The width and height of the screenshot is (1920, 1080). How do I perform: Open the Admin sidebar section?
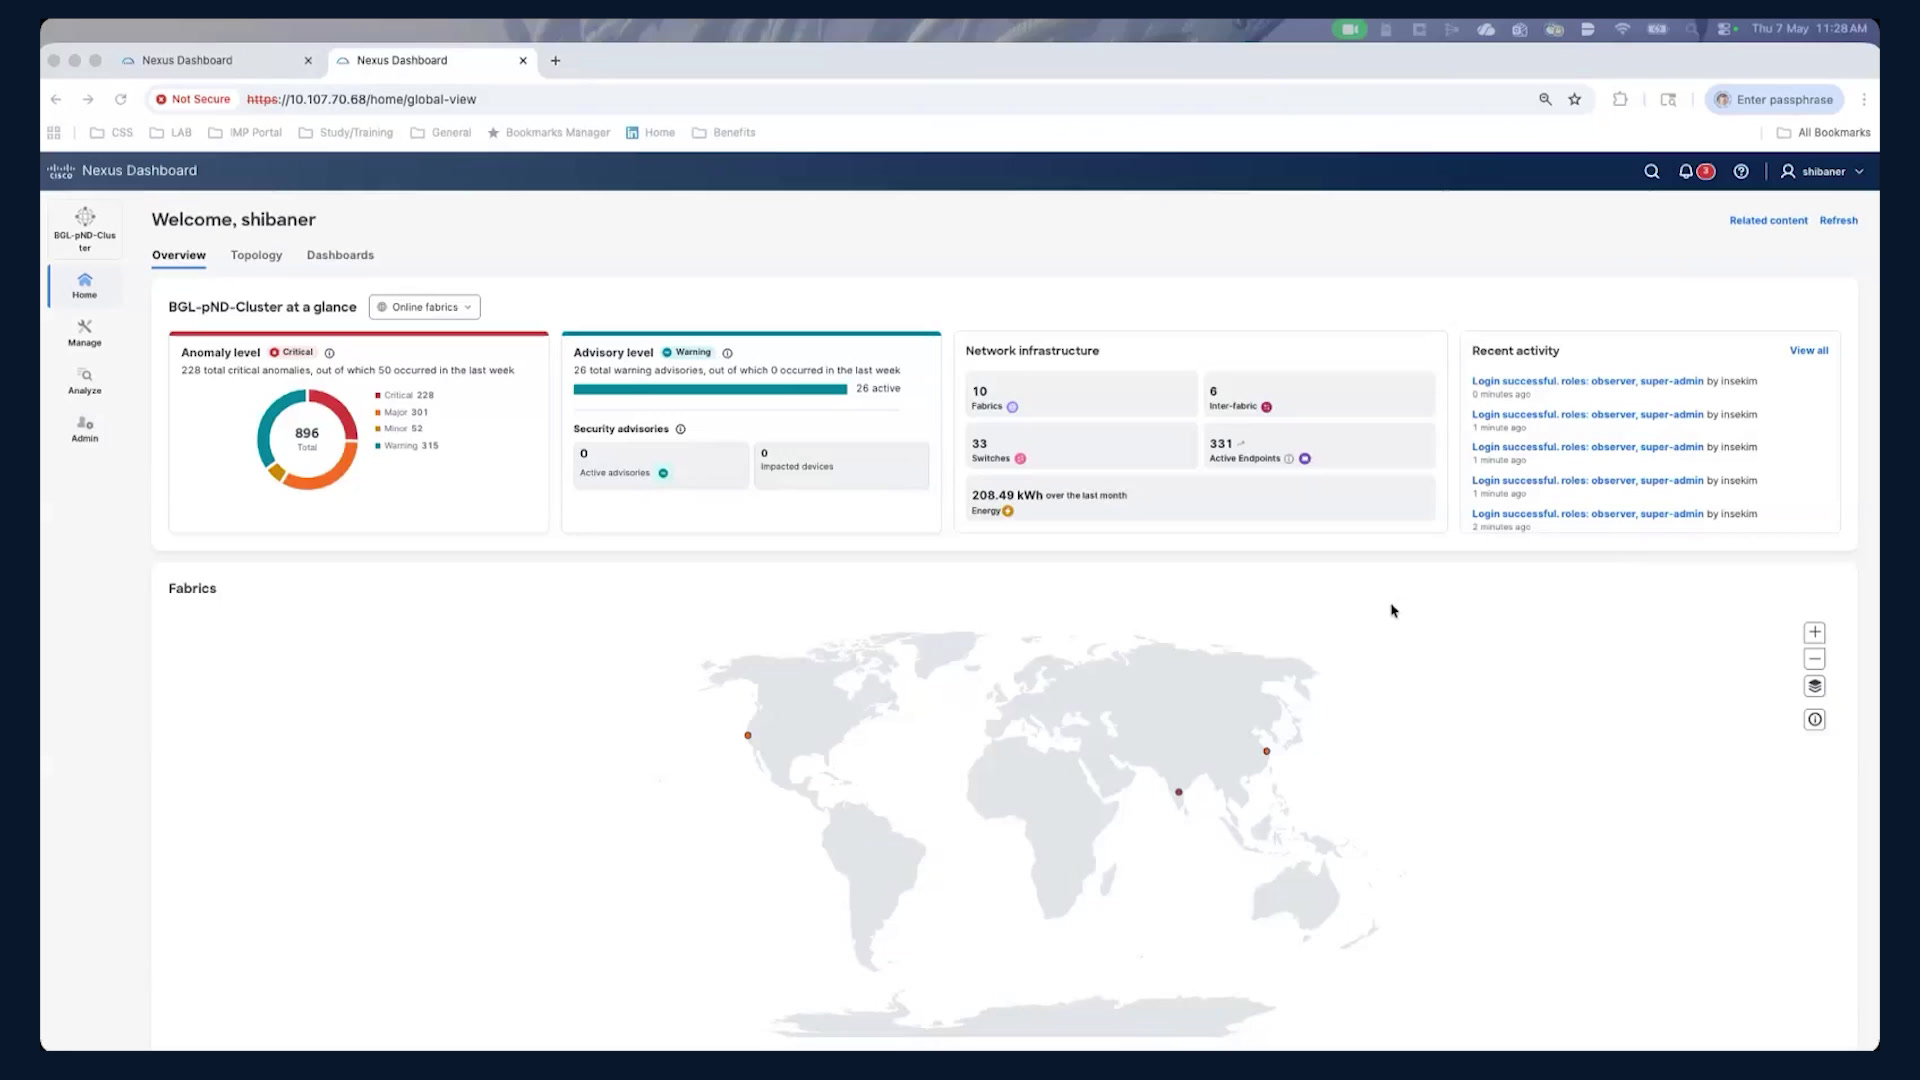[x=85, y=429]
